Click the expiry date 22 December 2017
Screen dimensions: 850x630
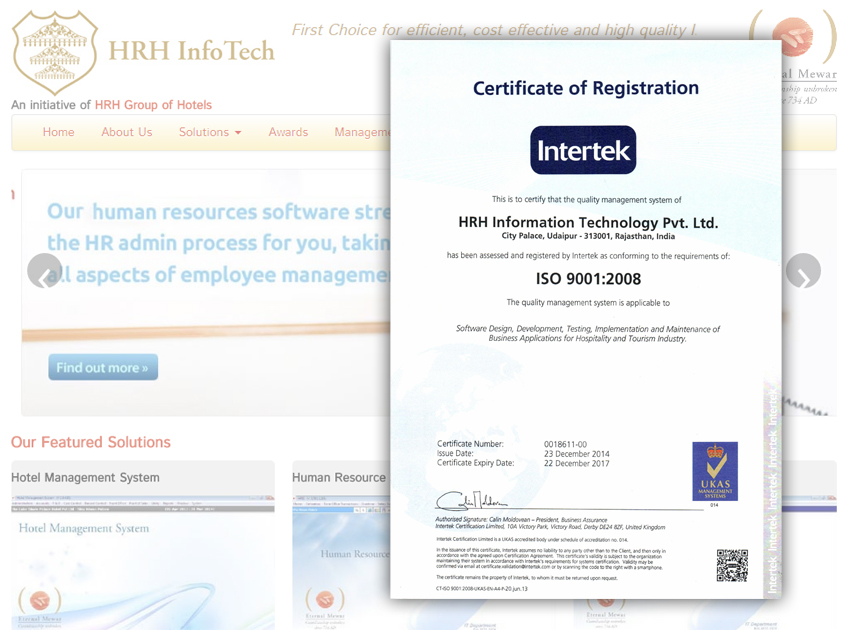point(577,464)
